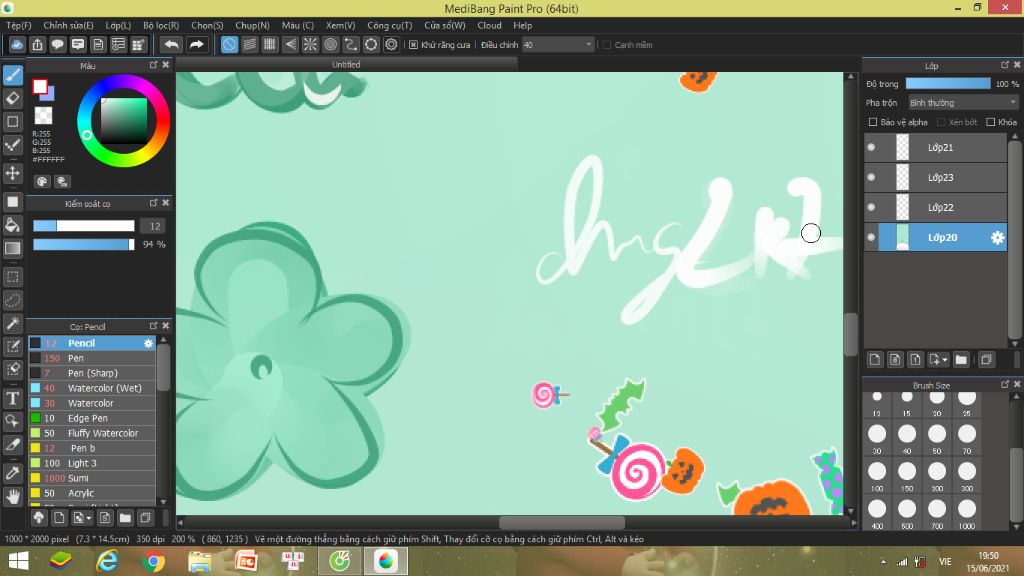The width and height of the screenshot is (1024, 576).
Task: Open the Chỉnh sửa(E) menu
Action: click(68, 25)
